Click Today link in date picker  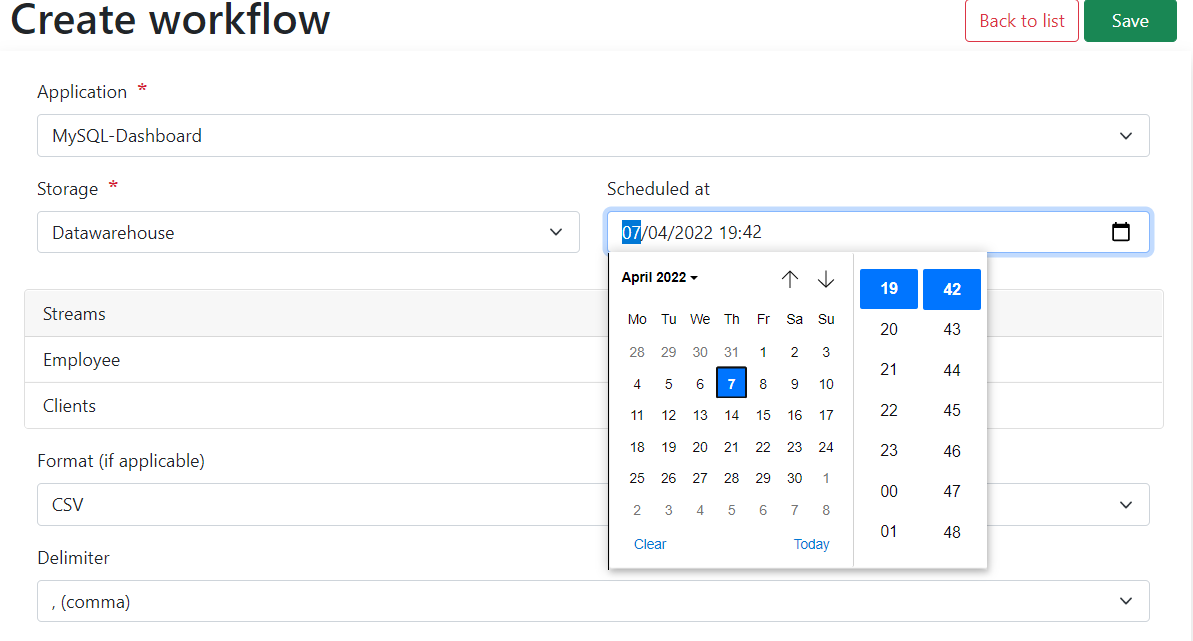click(811, 544)
